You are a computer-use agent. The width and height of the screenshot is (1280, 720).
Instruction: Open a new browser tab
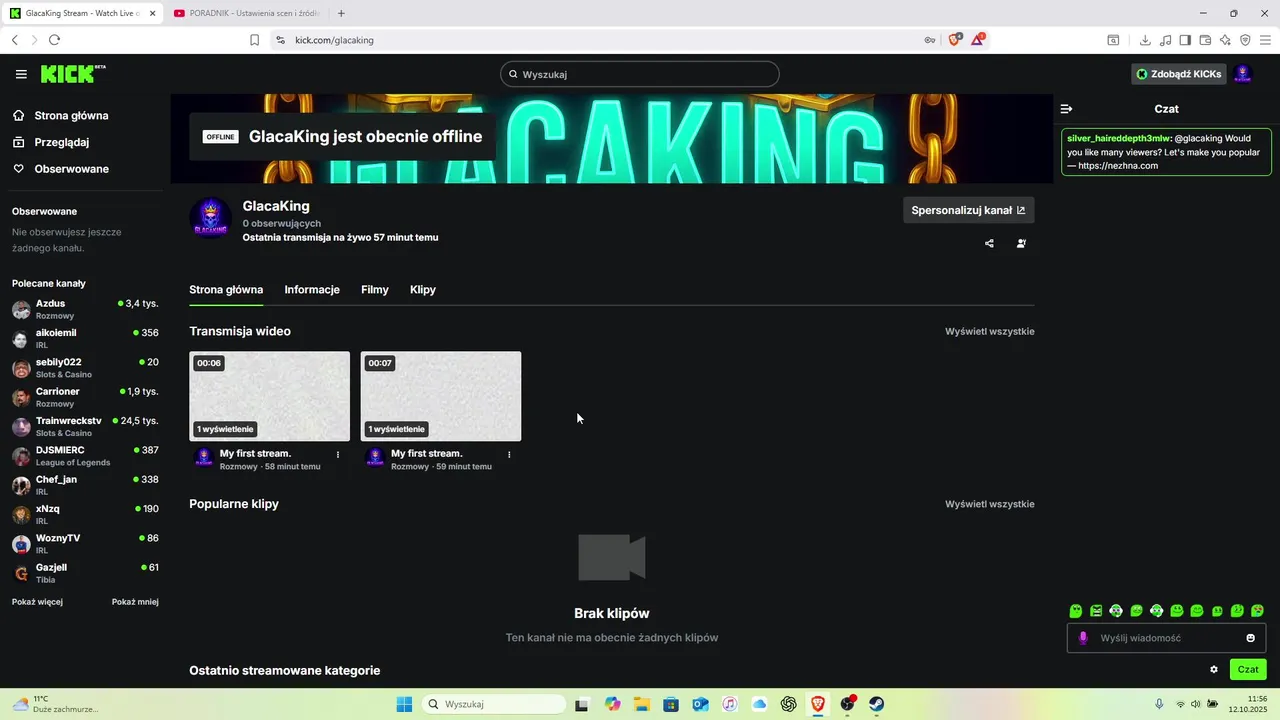(x=341, y=13)
